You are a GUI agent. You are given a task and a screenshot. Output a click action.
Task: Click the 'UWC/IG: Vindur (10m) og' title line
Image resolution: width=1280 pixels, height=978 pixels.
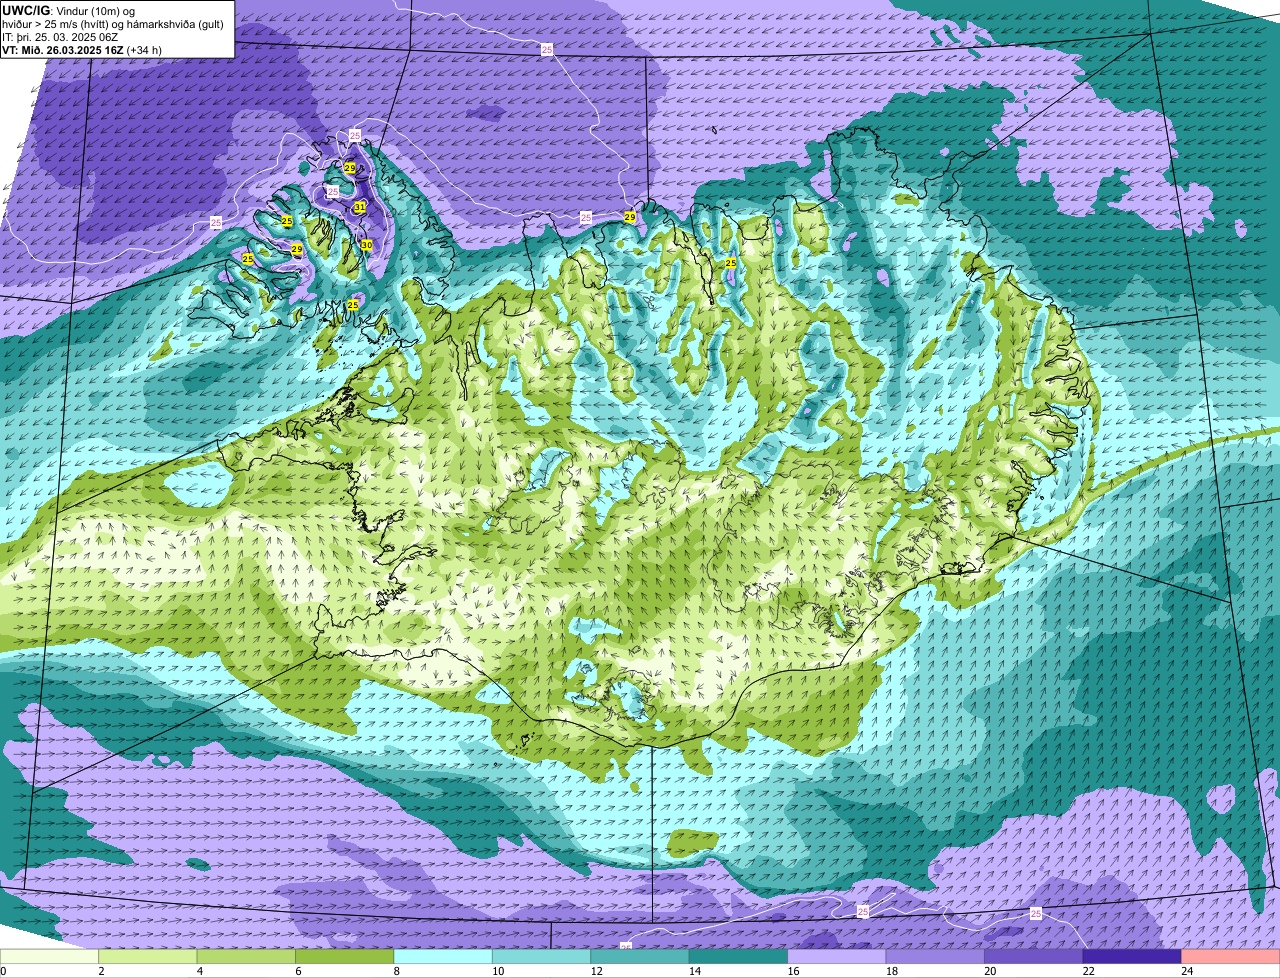pyautogui.click(x=69, y=10)
